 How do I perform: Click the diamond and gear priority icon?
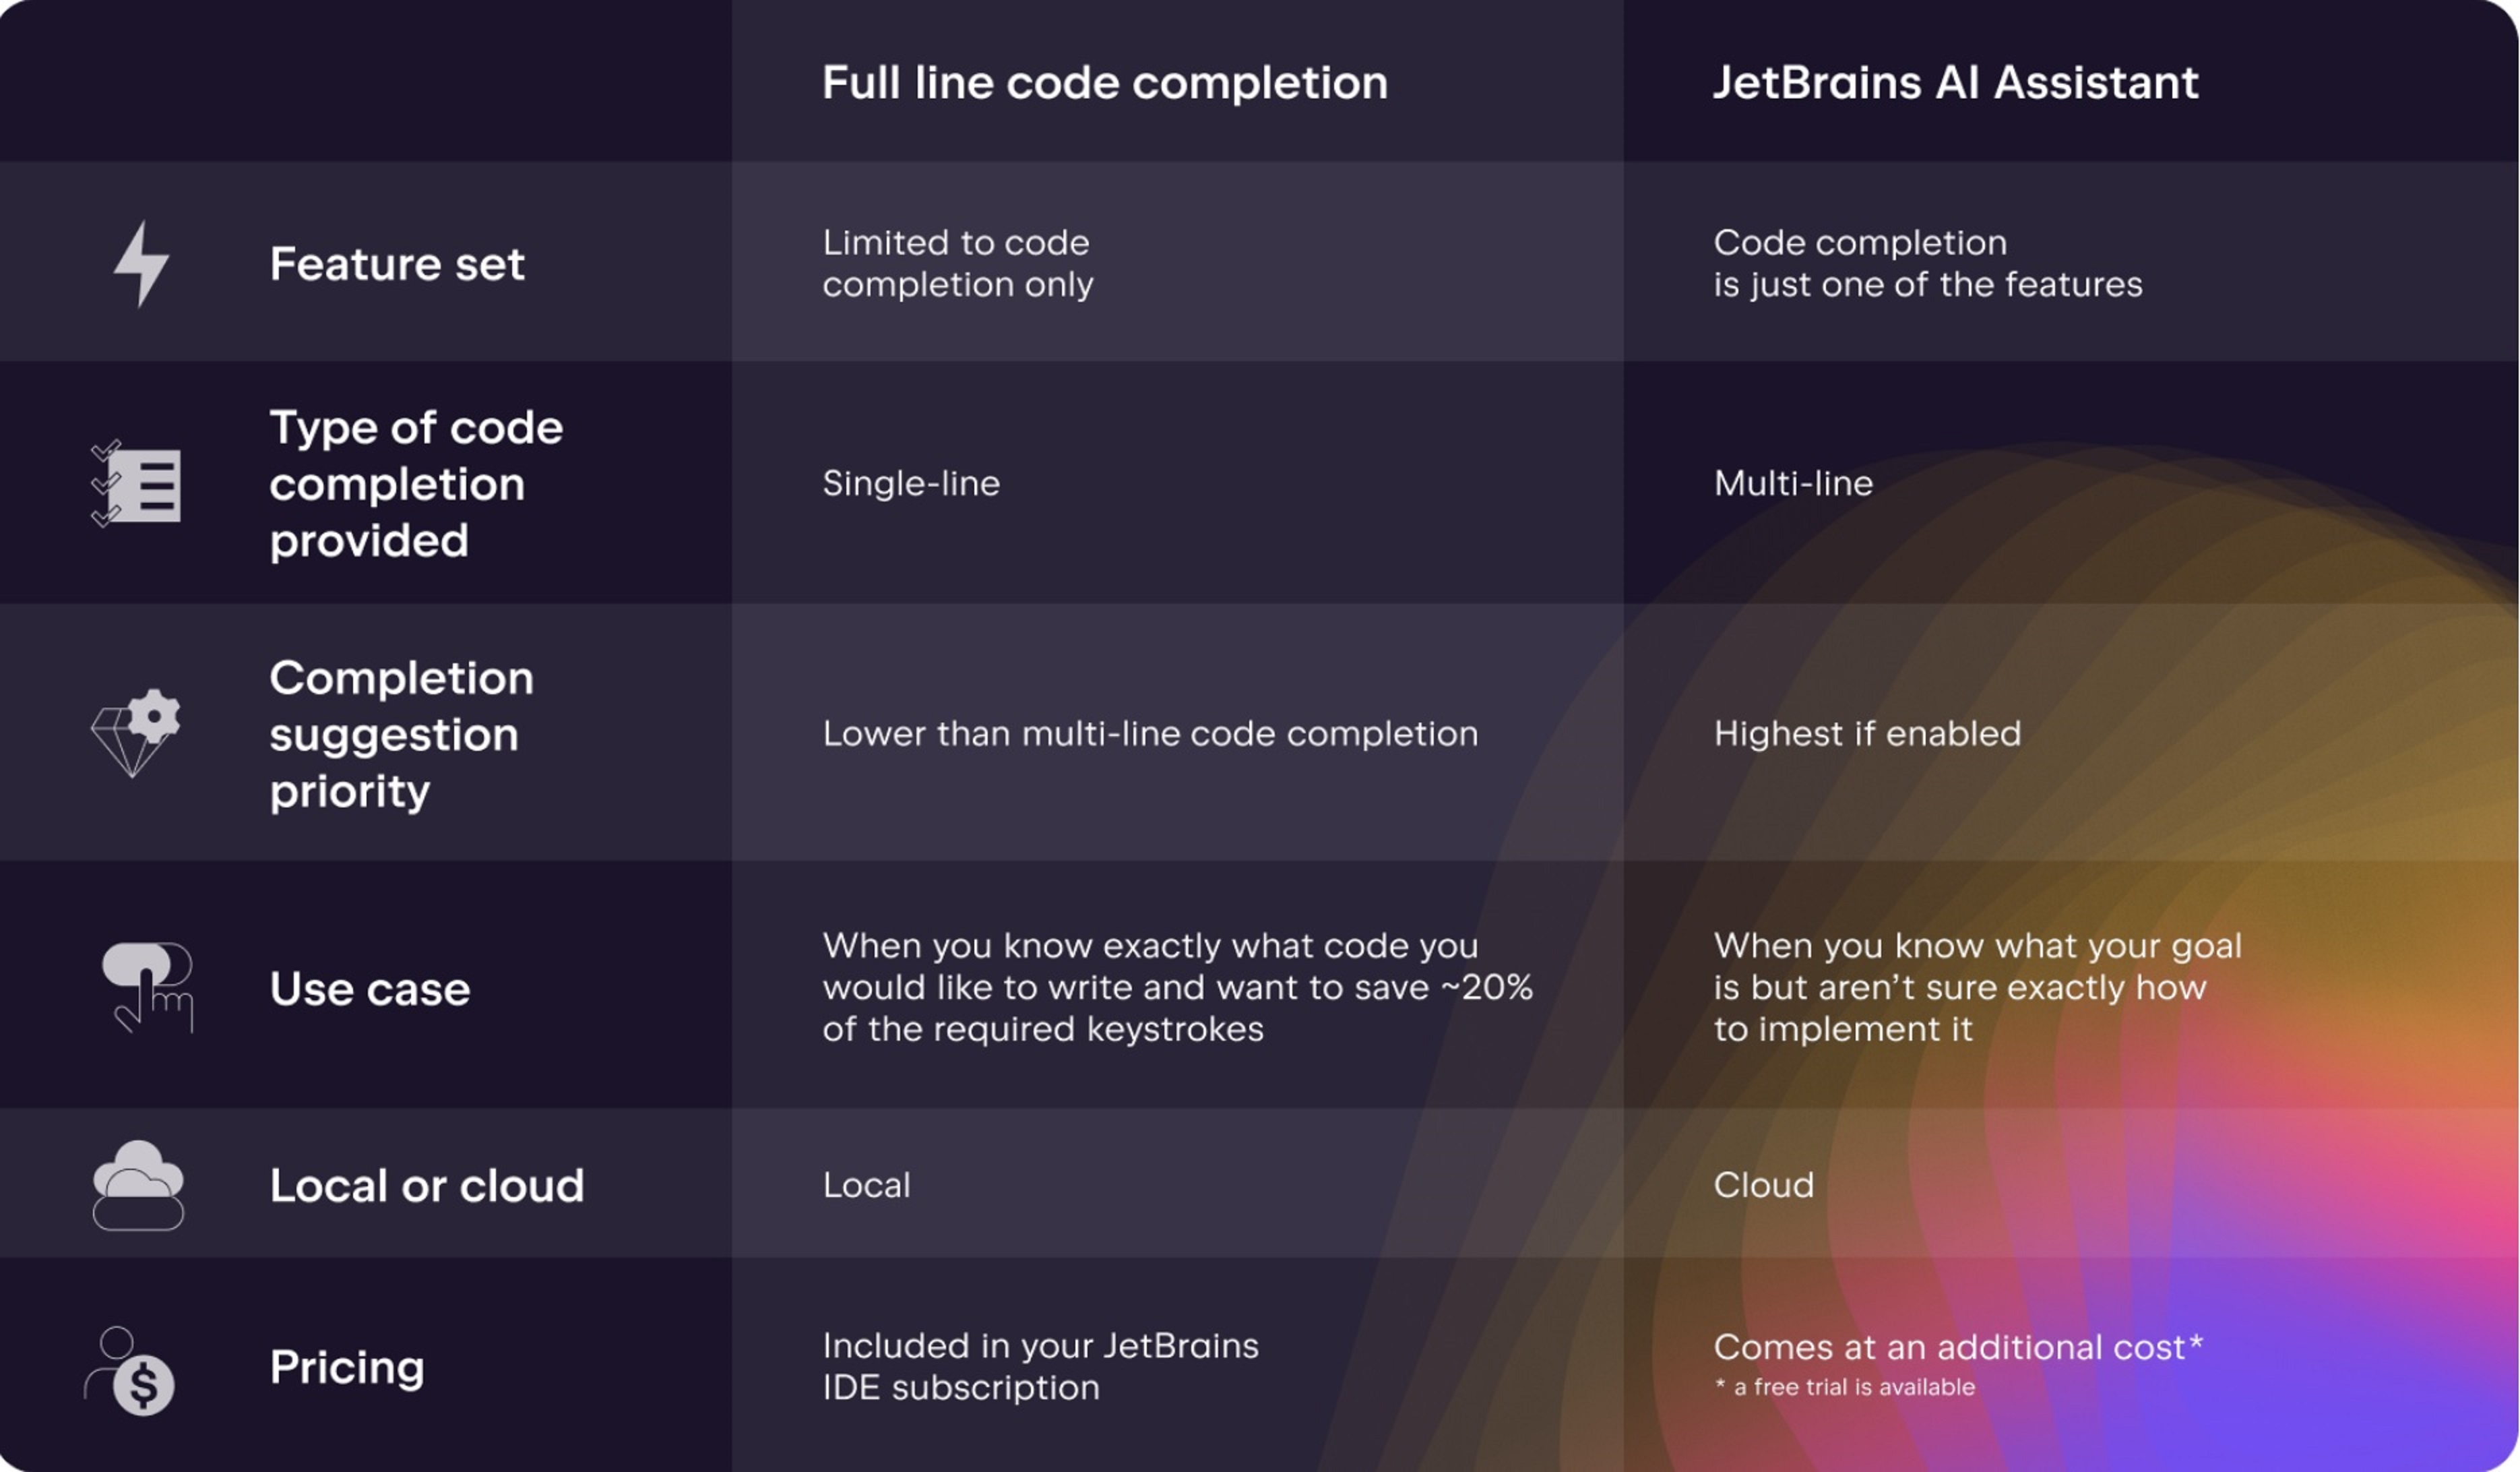click(x=136, y=733)
